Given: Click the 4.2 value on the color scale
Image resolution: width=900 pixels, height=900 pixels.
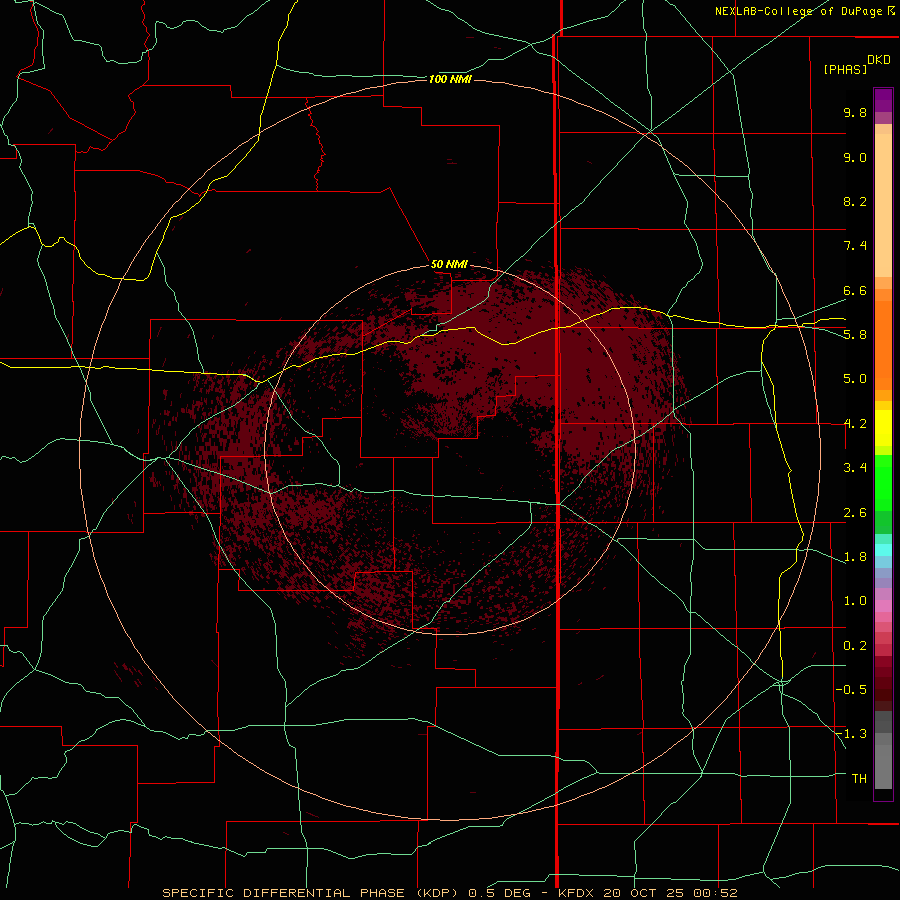Looking at the screenshot, I should pyautogui.click(x=855, y=424).
